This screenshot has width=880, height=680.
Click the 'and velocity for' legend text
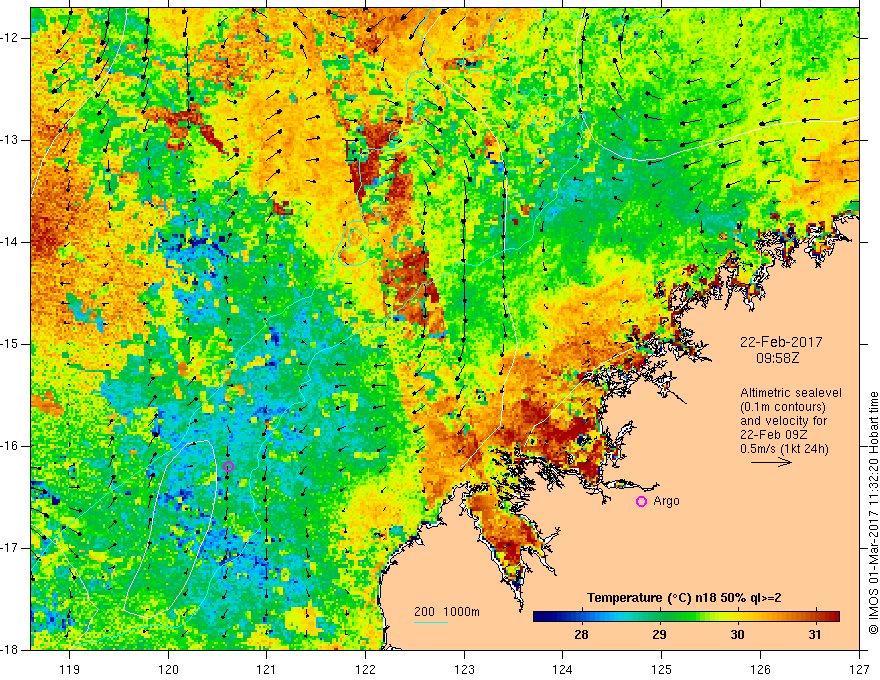tap(783, 421)
